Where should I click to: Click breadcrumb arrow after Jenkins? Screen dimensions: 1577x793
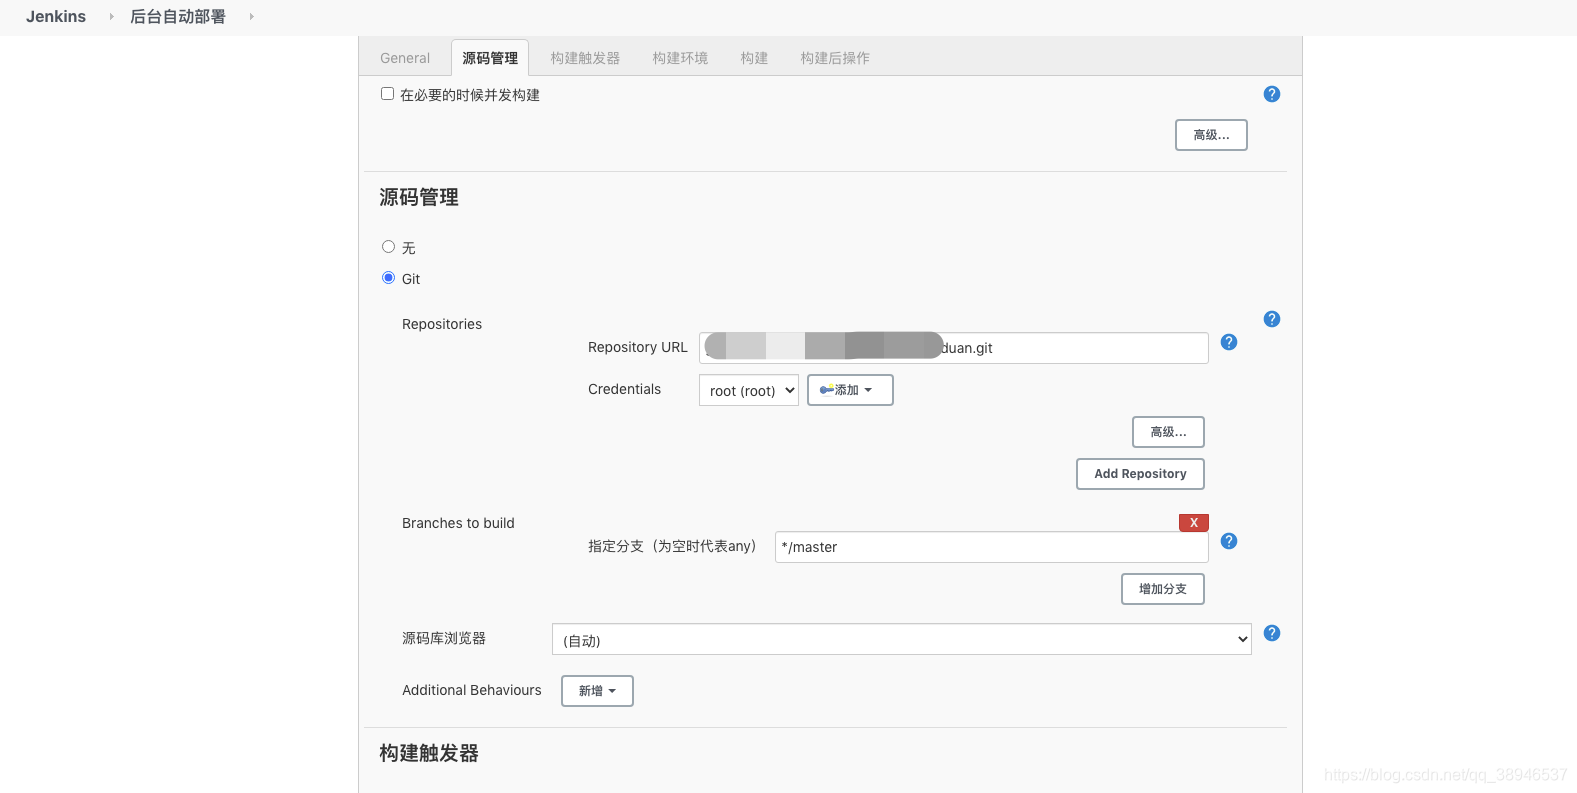[111, 17]
